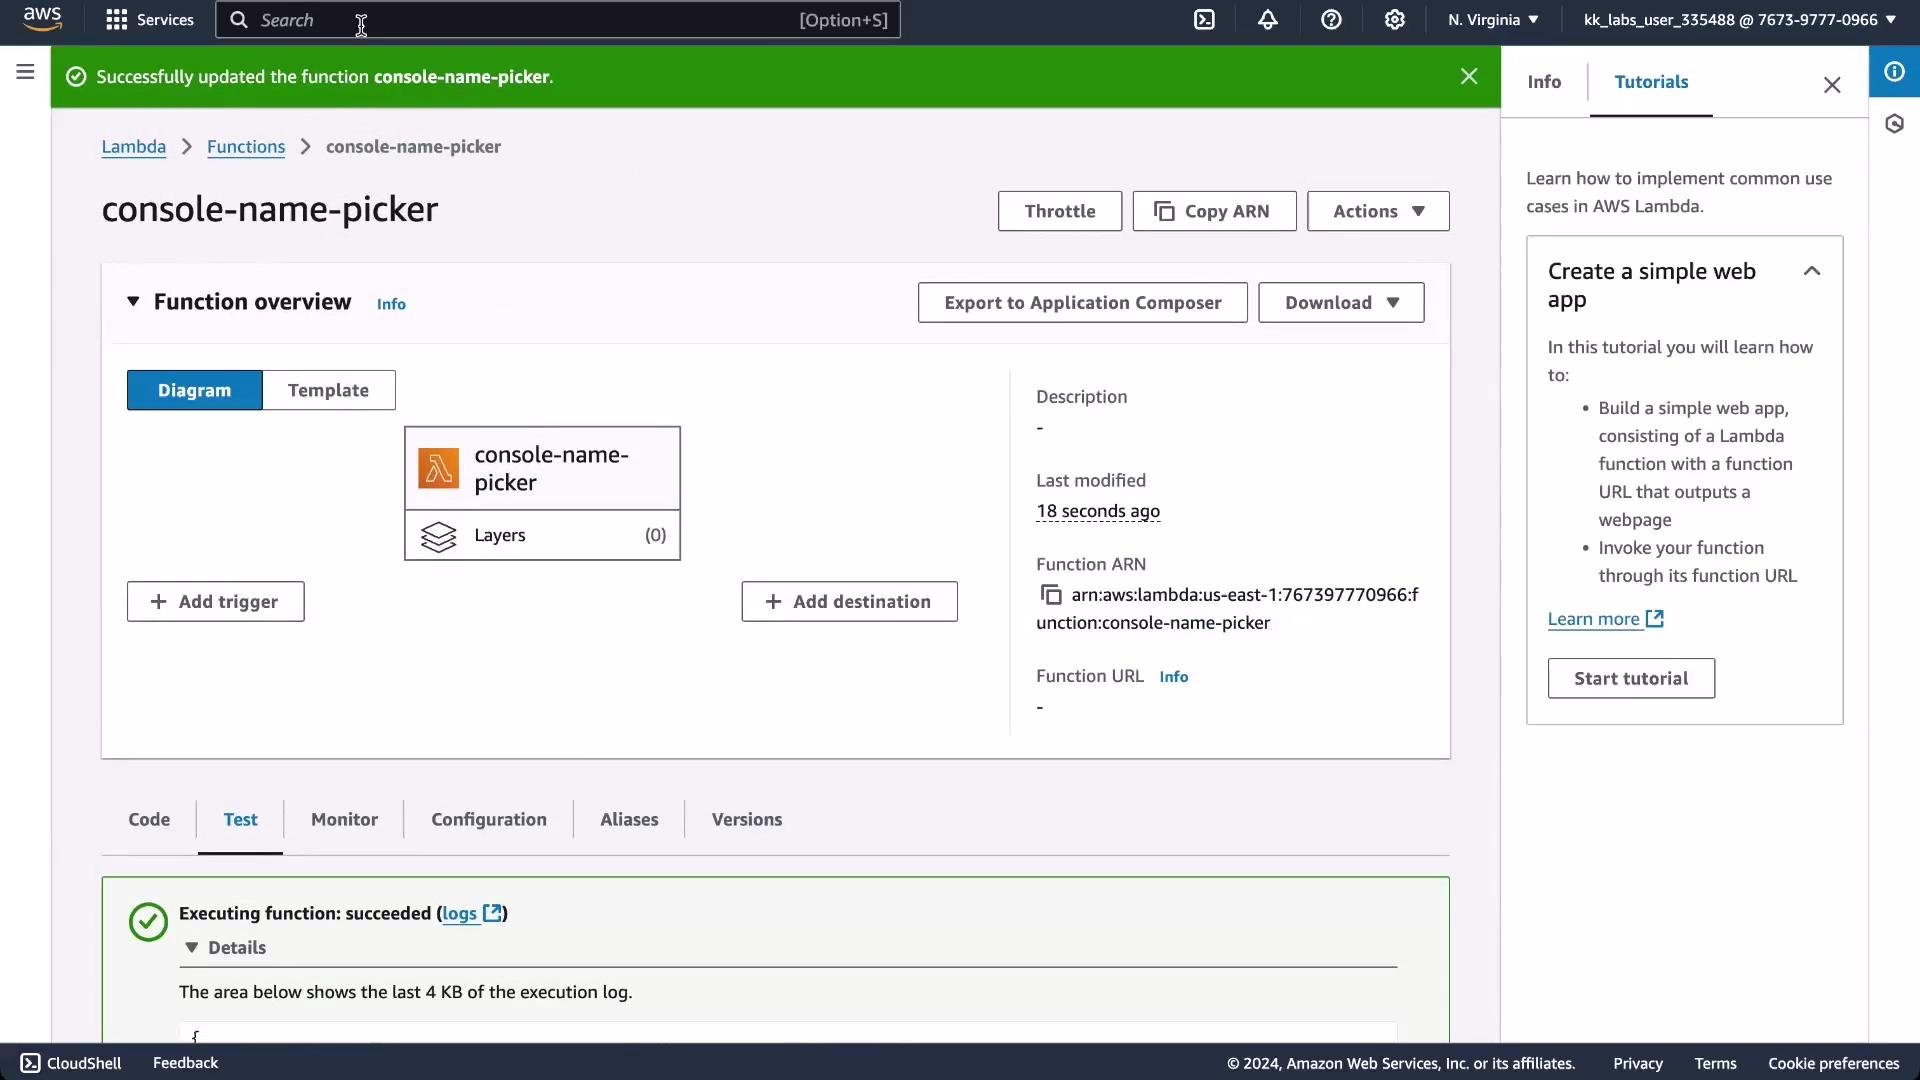Open the Terms footer link
This screenshot has height=1080, width=1920.
click(x=1715, y=1064)
